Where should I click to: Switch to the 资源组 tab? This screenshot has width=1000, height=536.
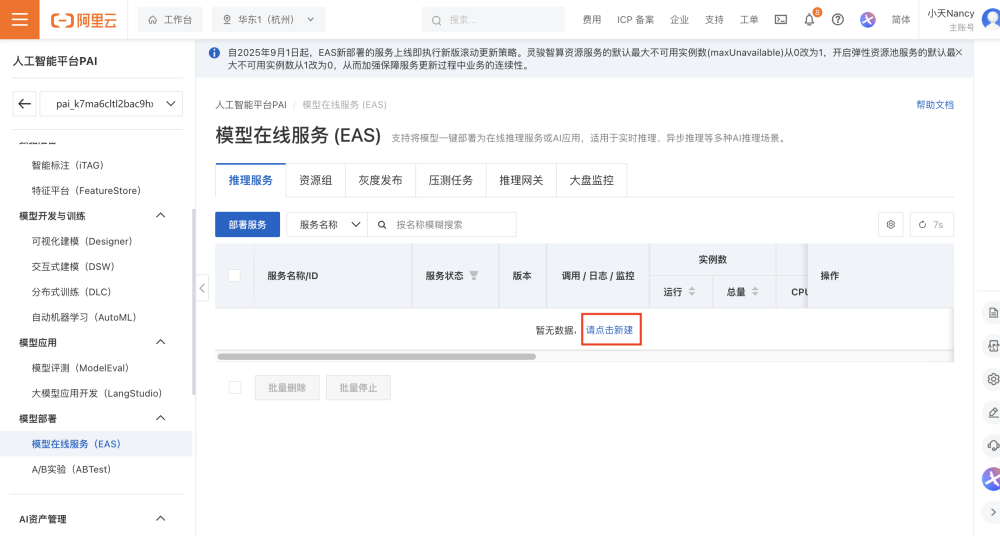[316, 181]
